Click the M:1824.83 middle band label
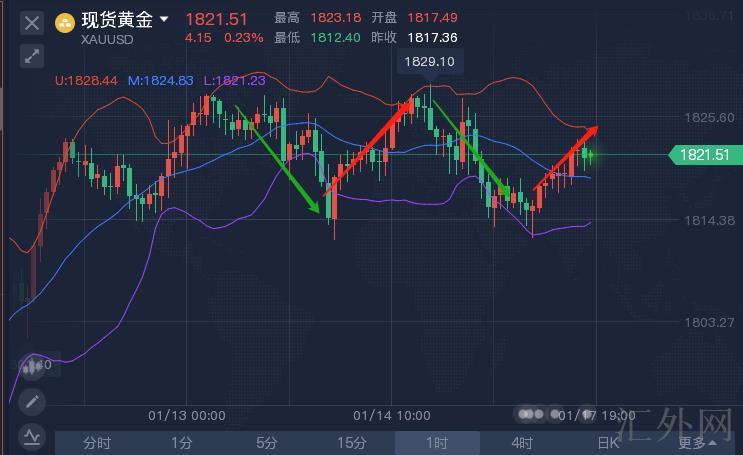The image size is (743, 455). 160,80
